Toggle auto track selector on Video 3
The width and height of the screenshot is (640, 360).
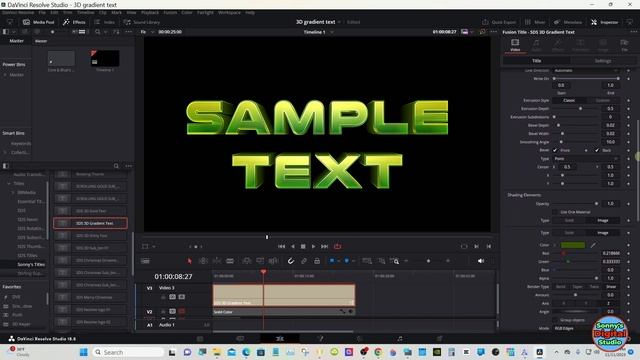pyautogui.click(x=172, y=297)
